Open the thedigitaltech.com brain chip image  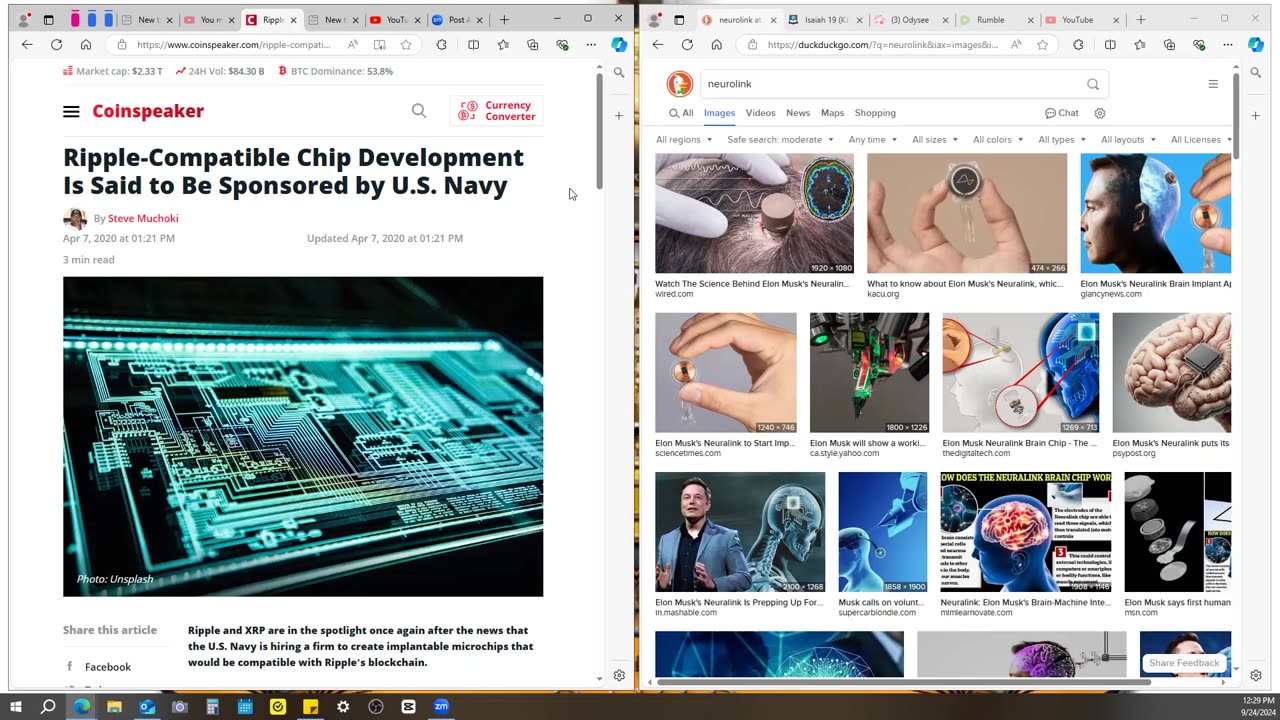(1020, 372)
